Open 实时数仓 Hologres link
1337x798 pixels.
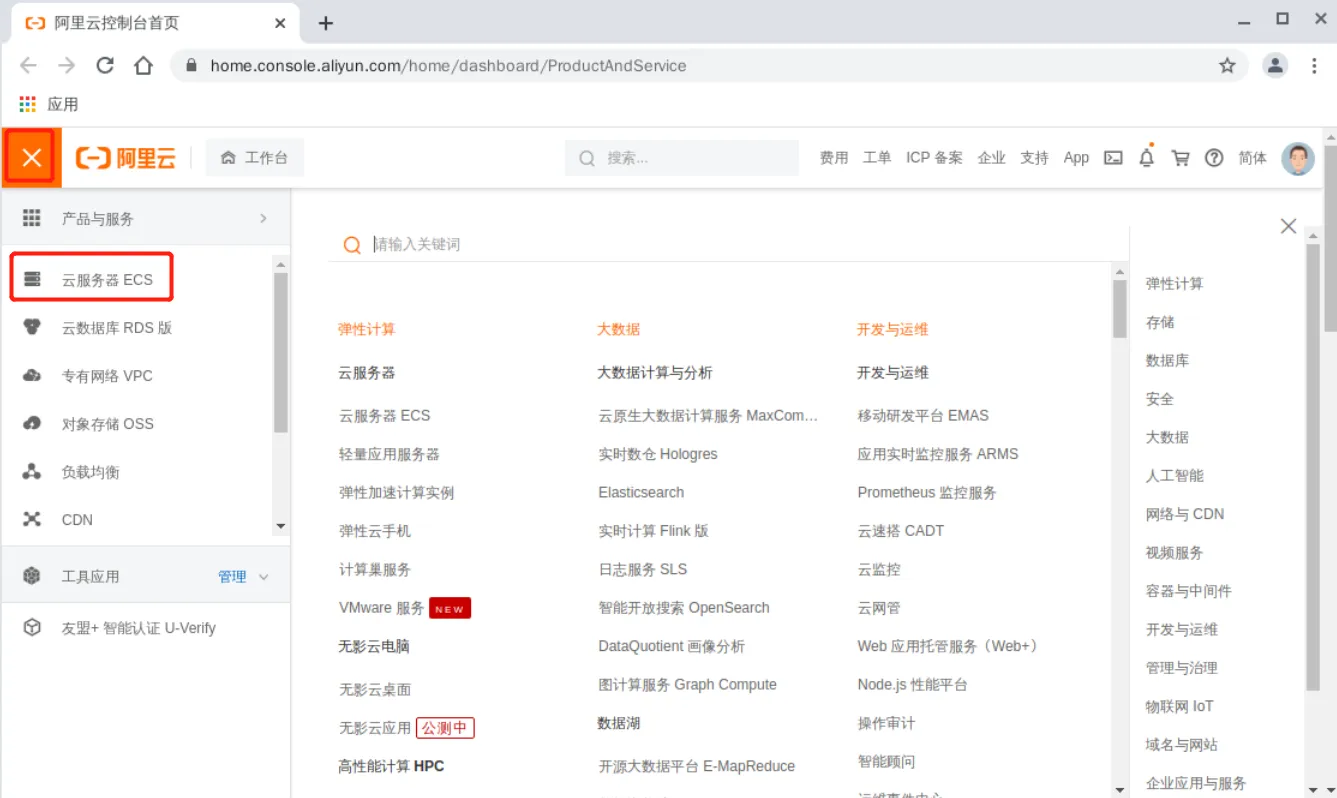(658, 454)
